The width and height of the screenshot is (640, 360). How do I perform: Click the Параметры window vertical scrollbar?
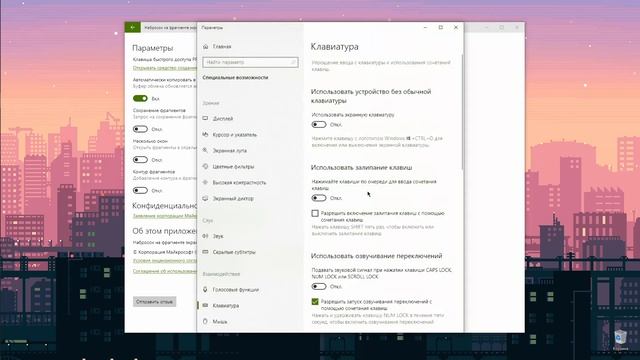(462, 112)
